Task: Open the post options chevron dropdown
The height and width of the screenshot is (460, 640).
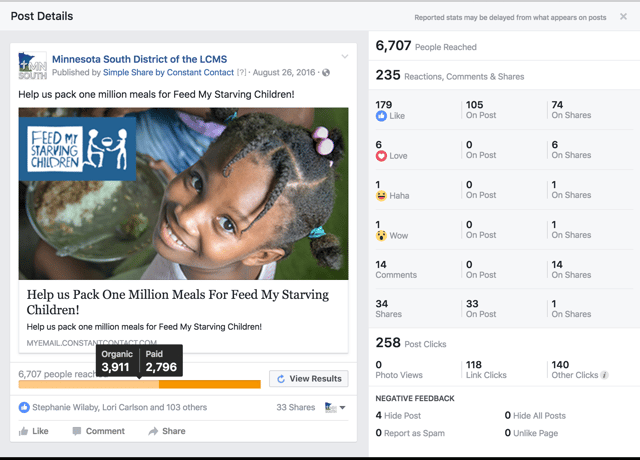Action: coord(345,56)
